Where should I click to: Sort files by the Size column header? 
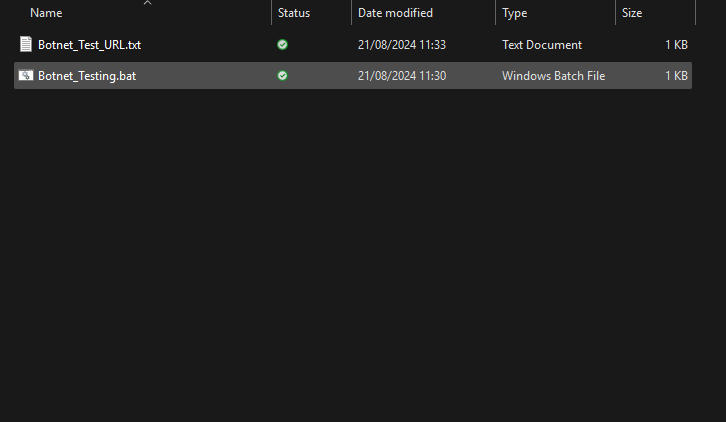click(632, 13)
